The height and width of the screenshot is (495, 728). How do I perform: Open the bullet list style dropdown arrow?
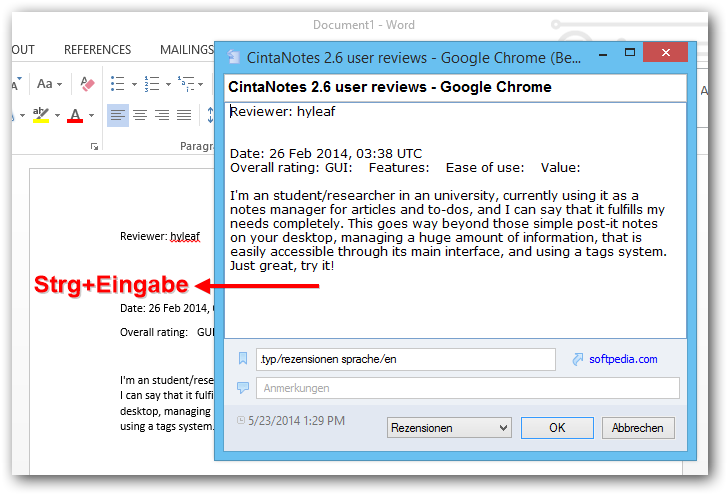point(134,85)
